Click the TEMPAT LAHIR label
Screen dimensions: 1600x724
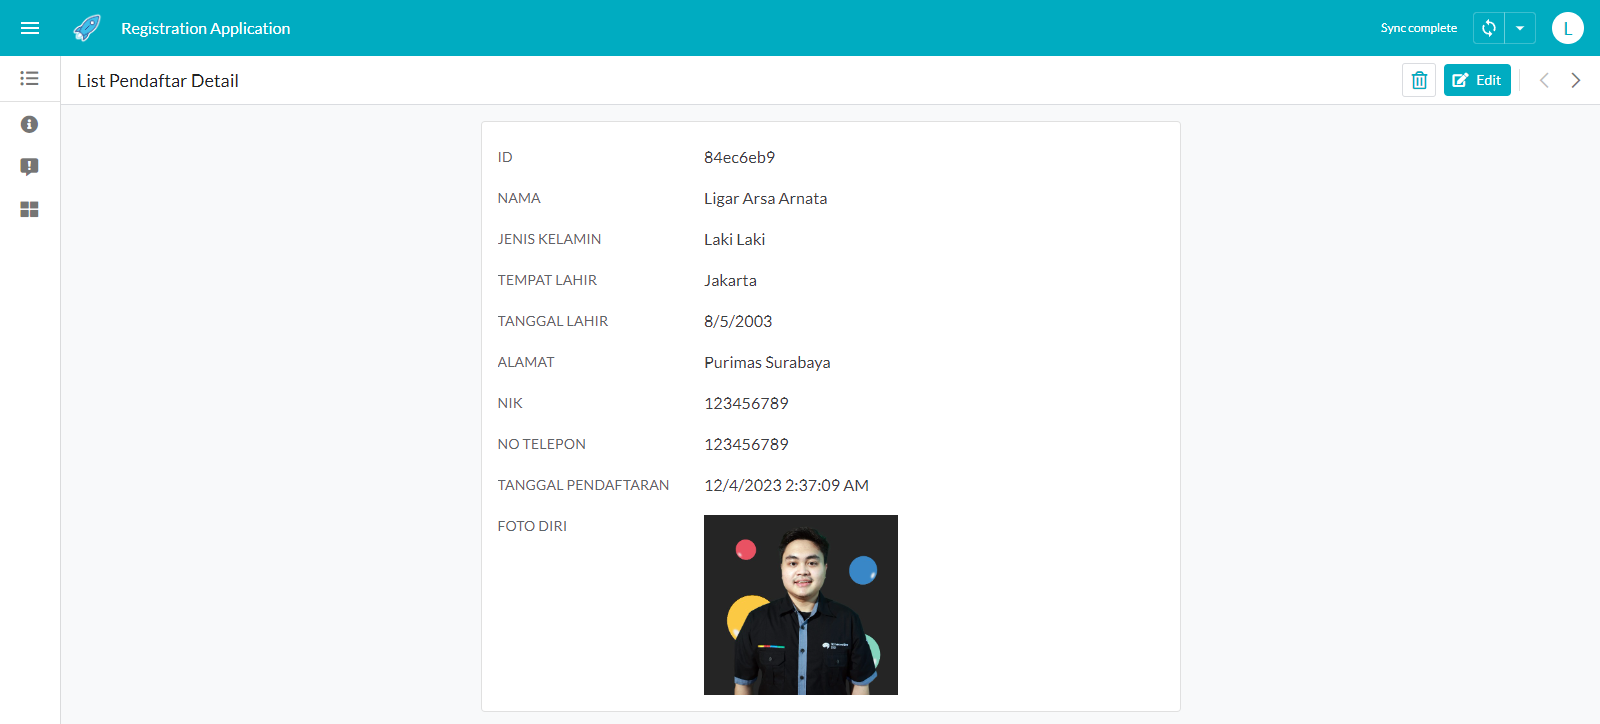[x=547, y=280]
